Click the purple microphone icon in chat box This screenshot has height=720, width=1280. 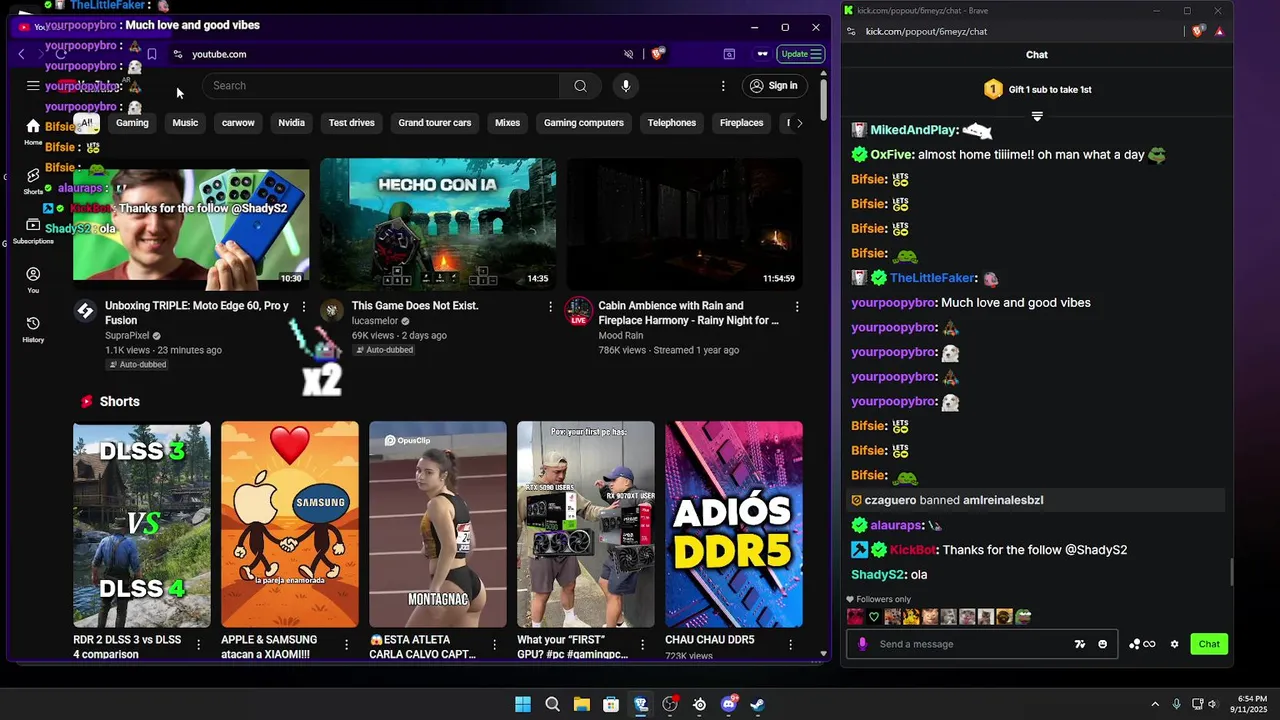pos(863,644)
